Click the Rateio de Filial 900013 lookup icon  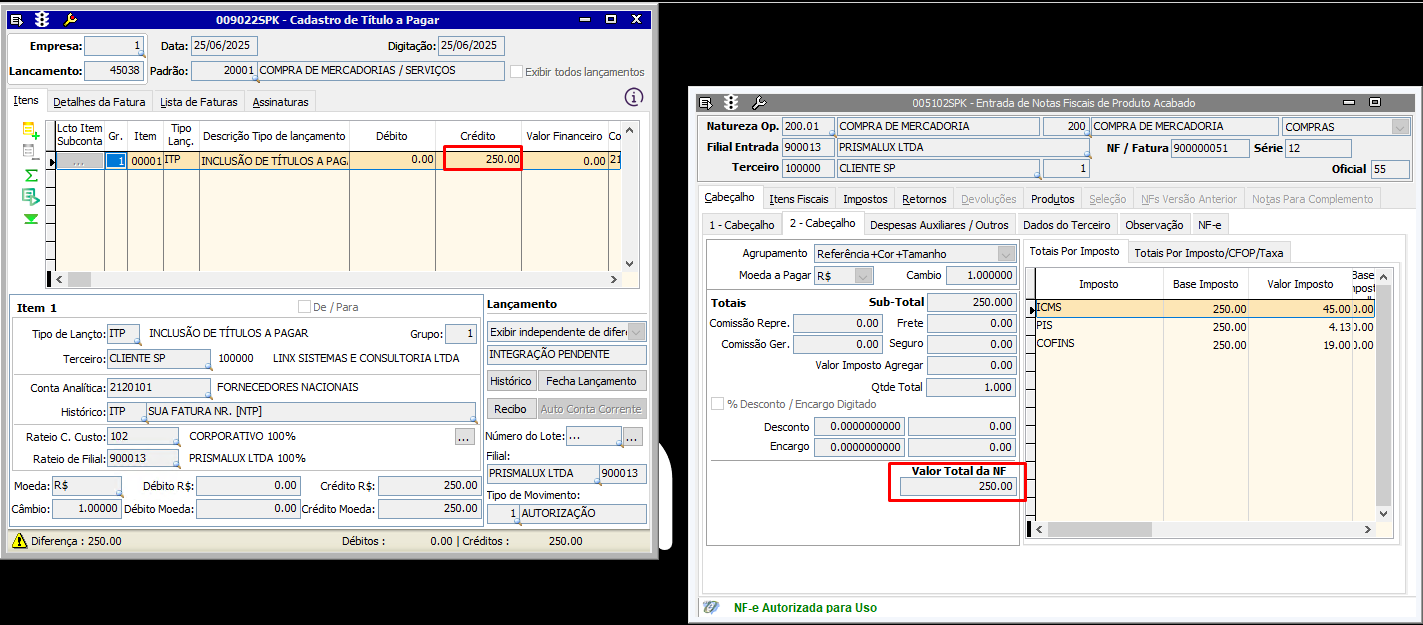(178, 466)
